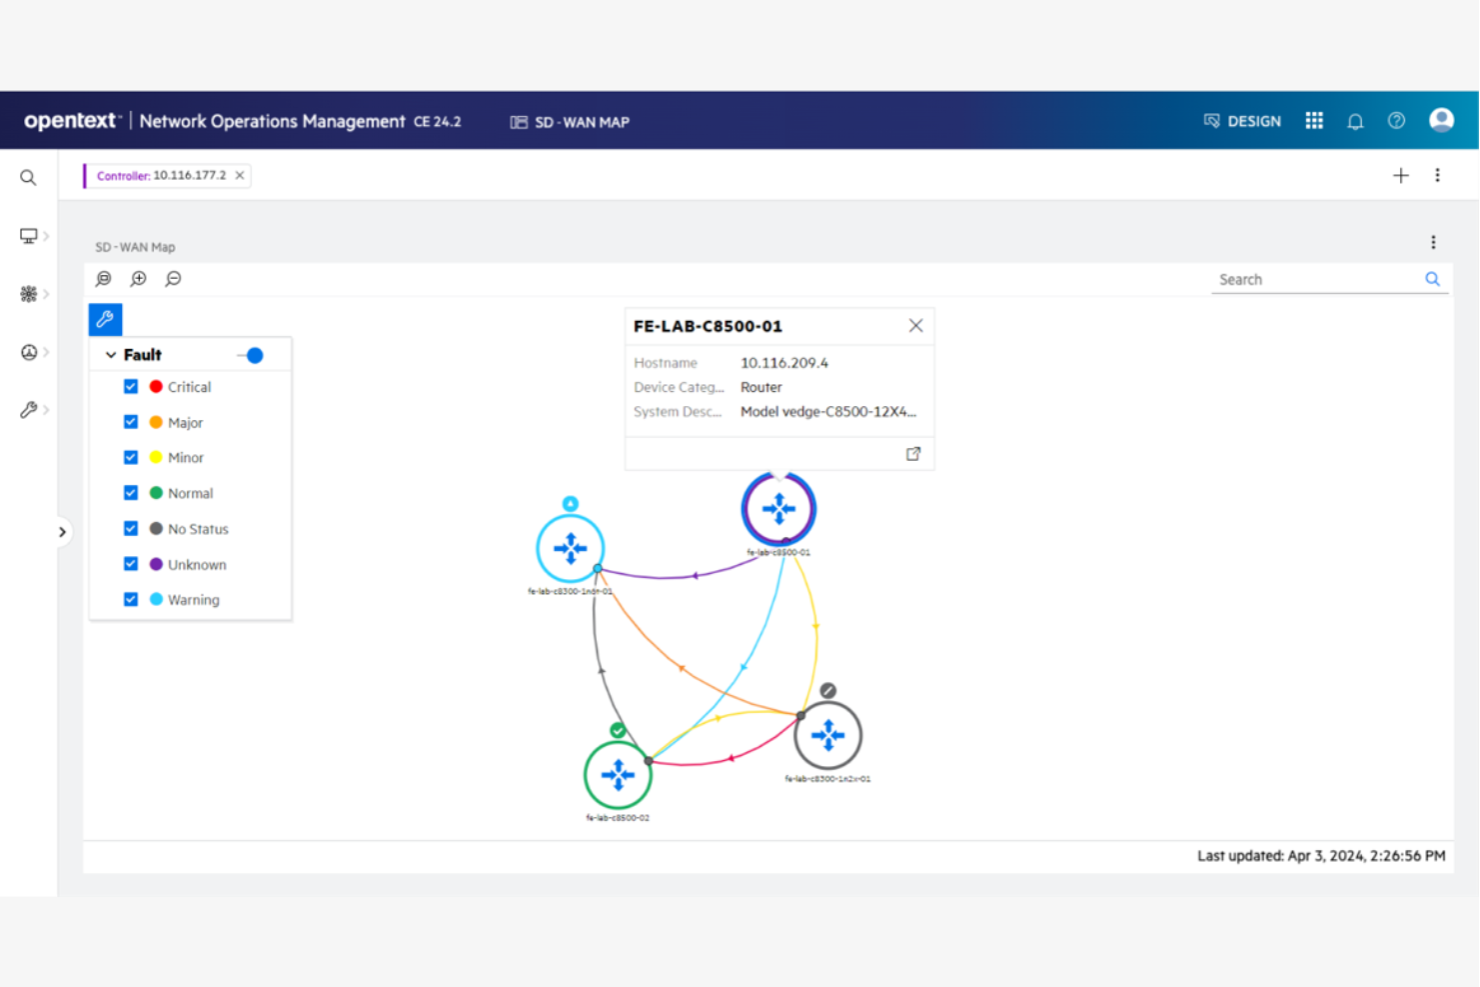Uncheck the Major checkbox

click(x=131, y=422)
